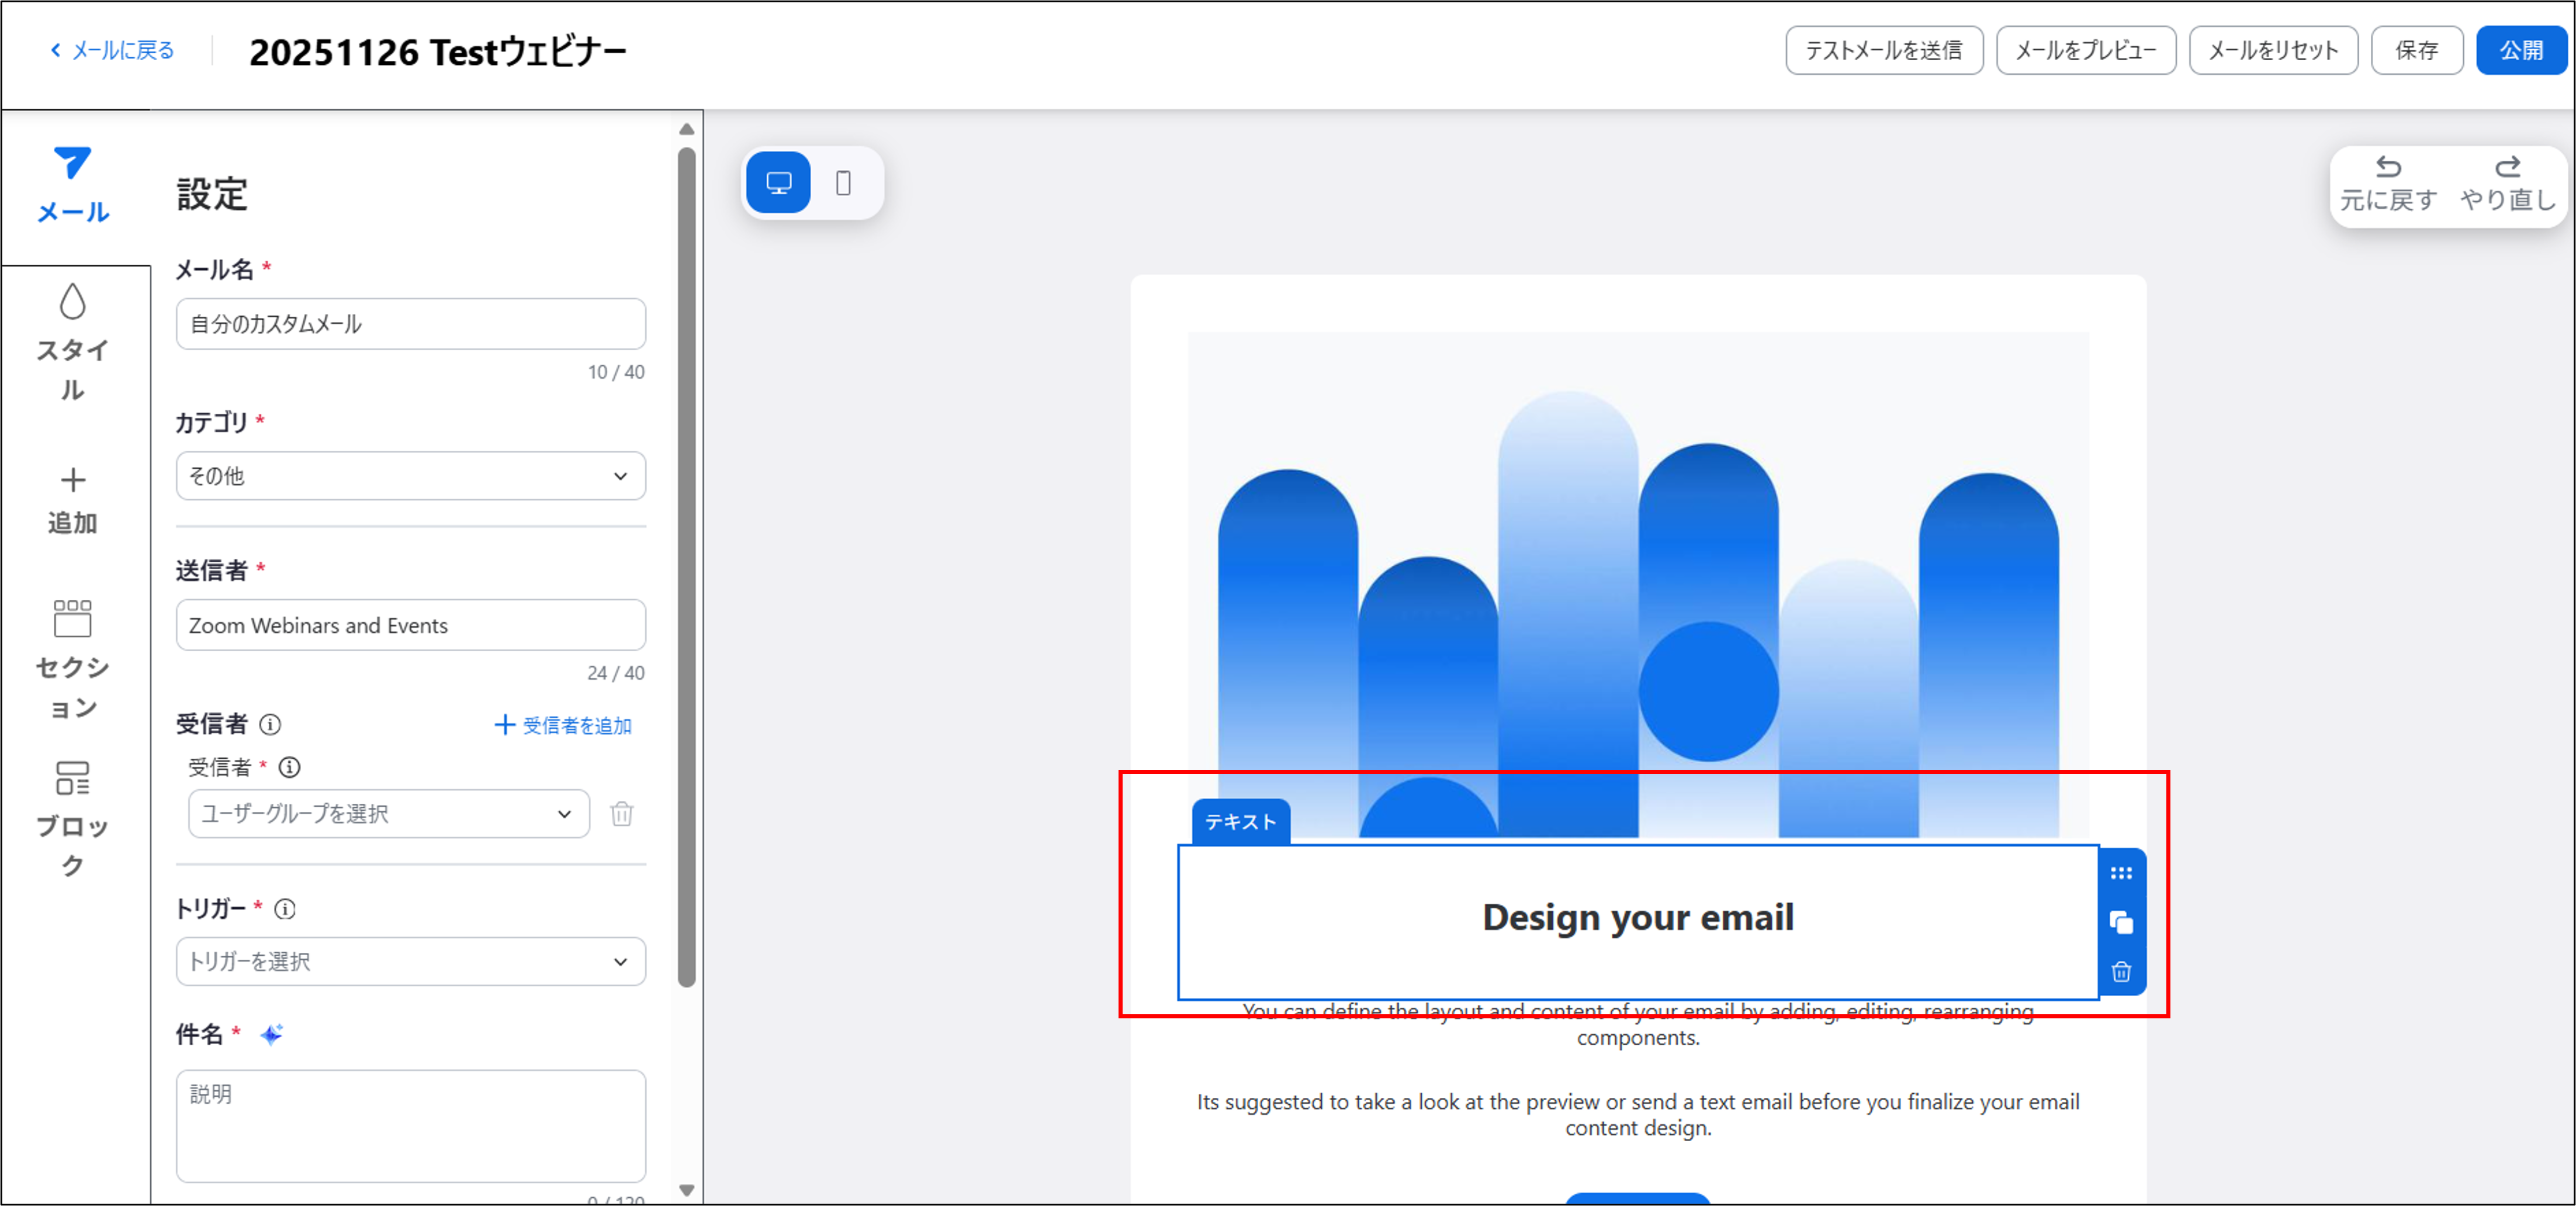Click the メールをプレビュー button
2576x1206 pixels.
(x=2086, y=50)
